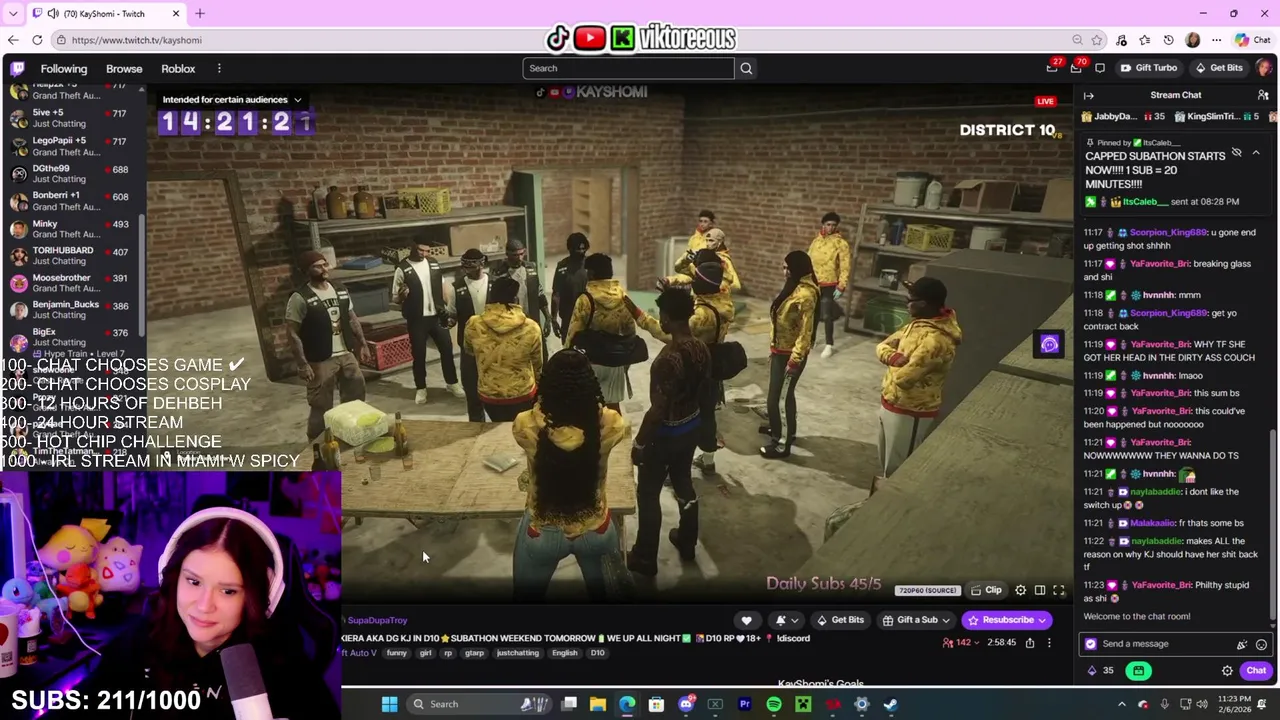1280x720 pixels.
Task: Open the Following tab
Action: 64,68
